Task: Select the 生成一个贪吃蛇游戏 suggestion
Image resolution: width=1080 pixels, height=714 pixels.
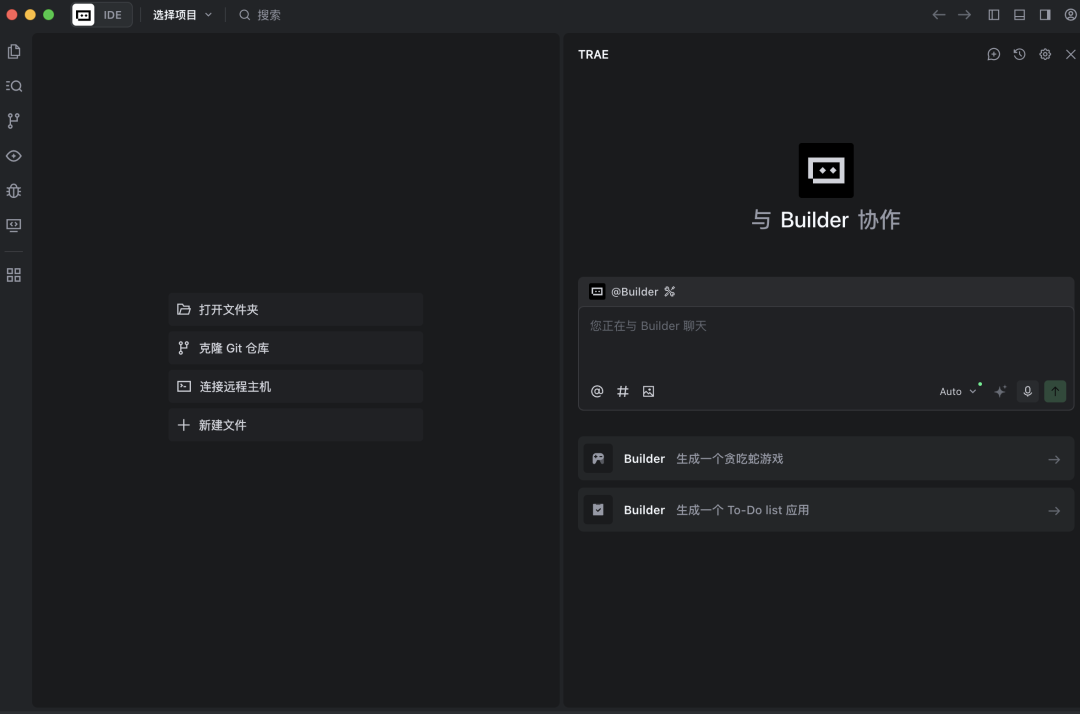Action: pyautogui.click(x=825, y=459)
